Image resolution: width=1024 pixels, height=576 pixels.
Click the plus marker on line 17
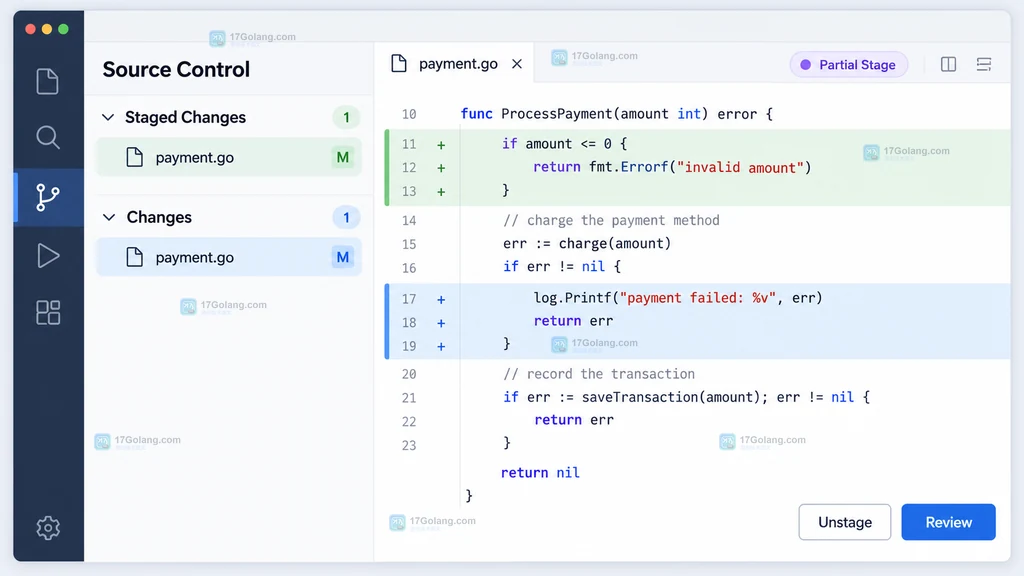pyautogui.click(x=441, y=299)
